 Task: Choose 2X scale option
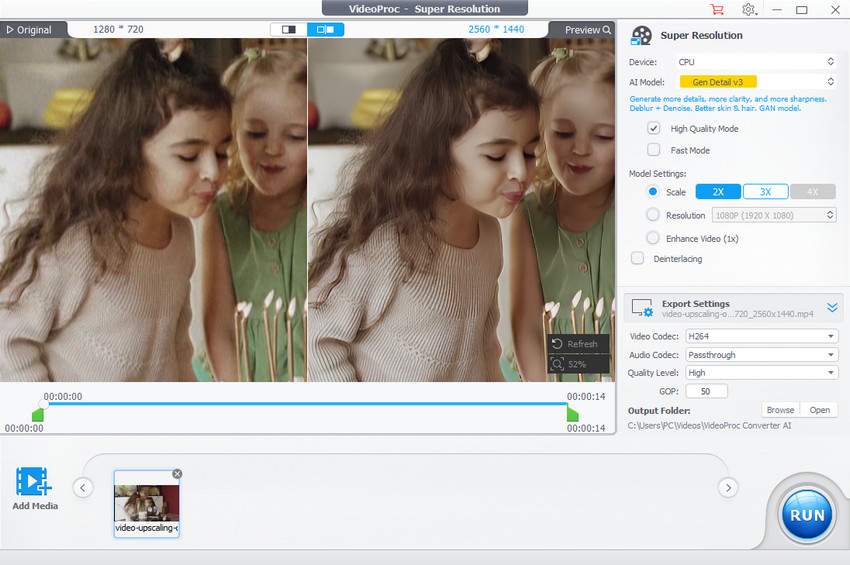(718, 191)
